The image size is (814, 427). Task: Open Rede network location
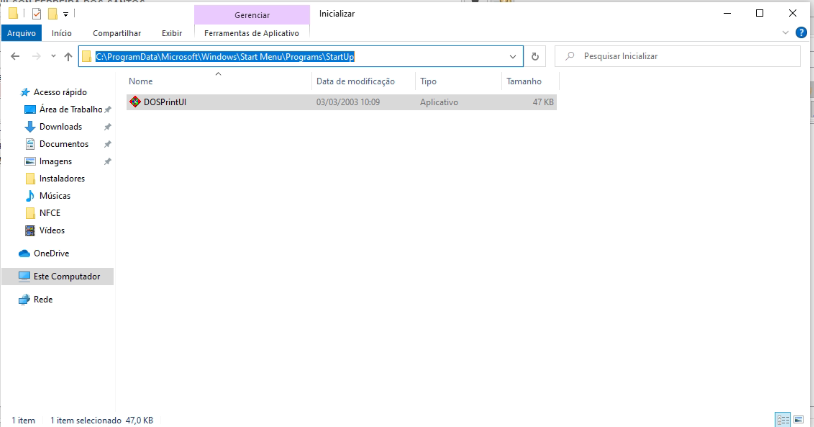click(43, 299)
